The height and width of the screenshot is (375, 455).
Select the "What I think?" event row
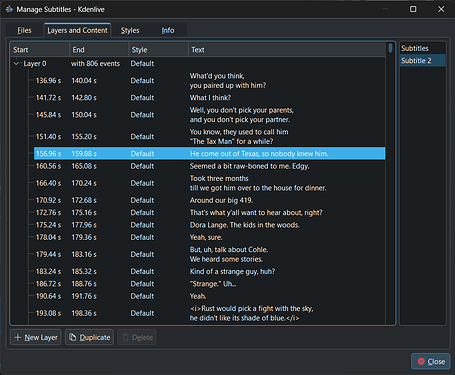pyautogui.click(x=210, y=98)
